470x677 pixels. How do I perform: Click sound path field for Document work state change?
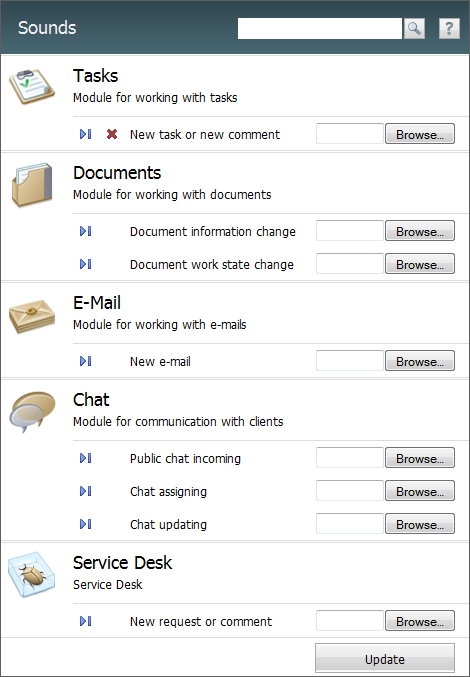[350, 264]
